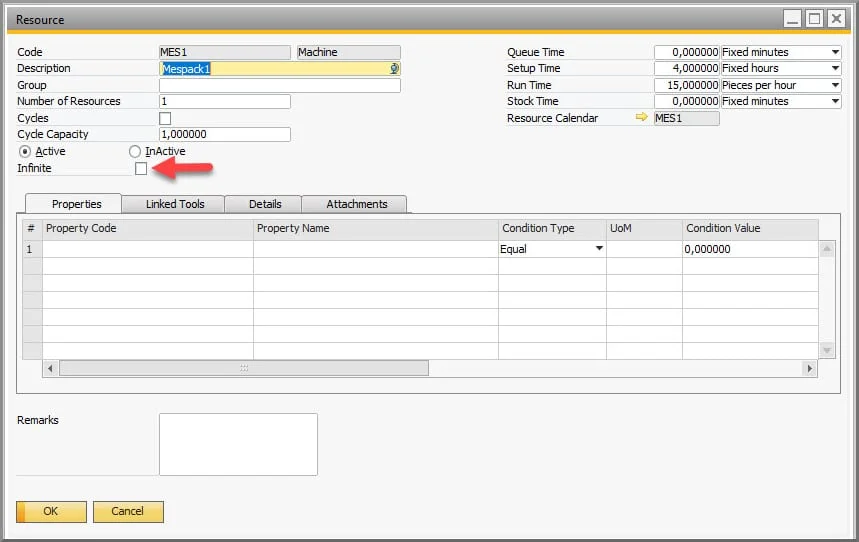The image size is (859, 542).
Task: Click the Code field with MES1
Action: pos(225,52)
